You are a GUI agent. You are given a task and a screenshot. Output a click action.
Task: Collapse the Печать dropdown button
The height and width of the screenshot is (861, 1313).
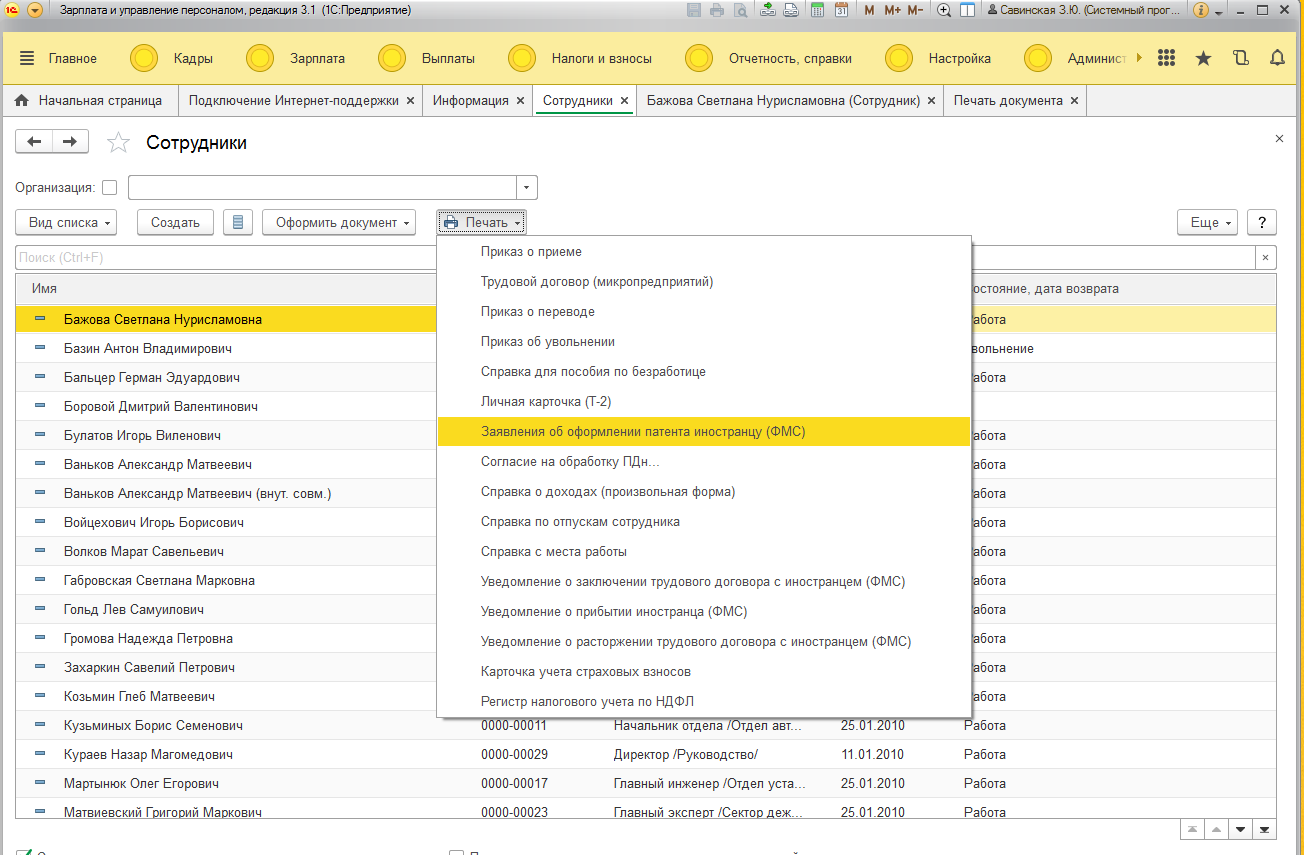point(482,222)
